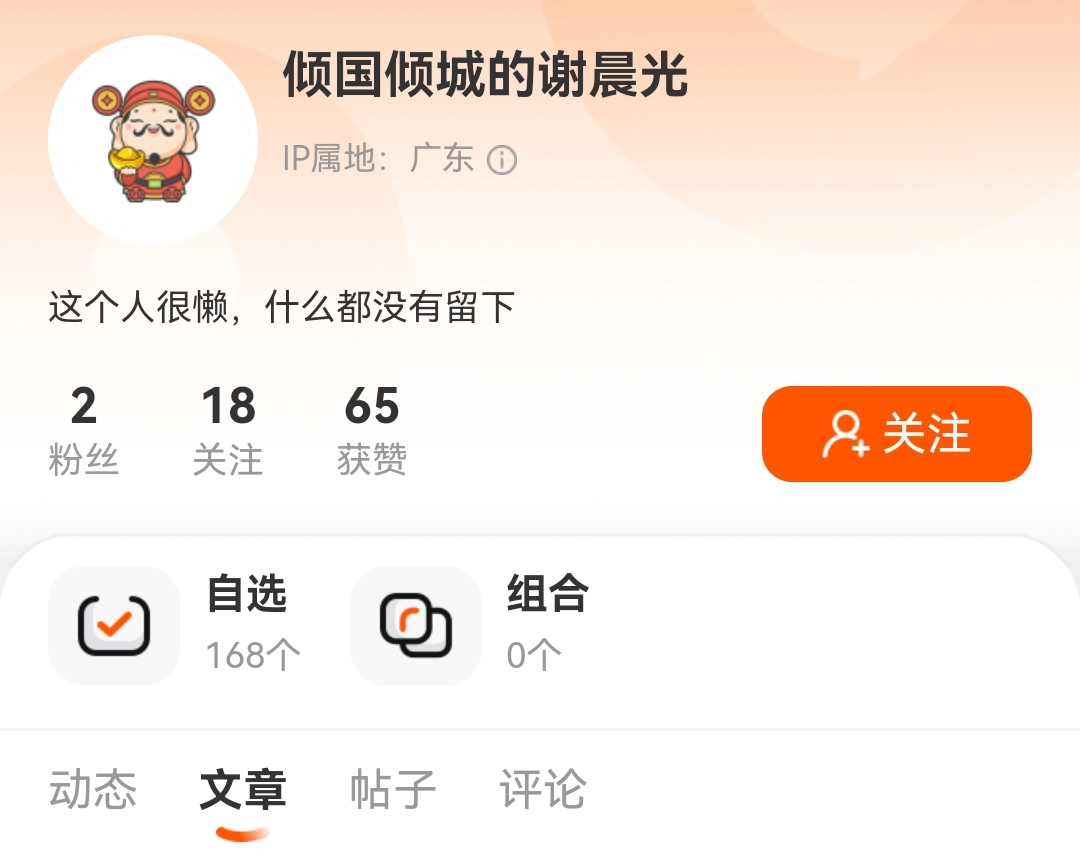Open the fans list showing 2 粉丝
This screenshot has height=868, width=1080.
point(83,431)
